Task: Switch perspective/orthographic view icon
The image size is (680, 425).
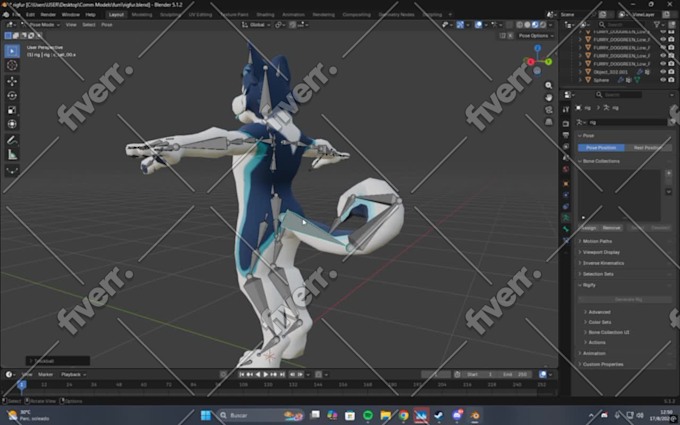Action: pyautogui.click(x=549, y=122)
